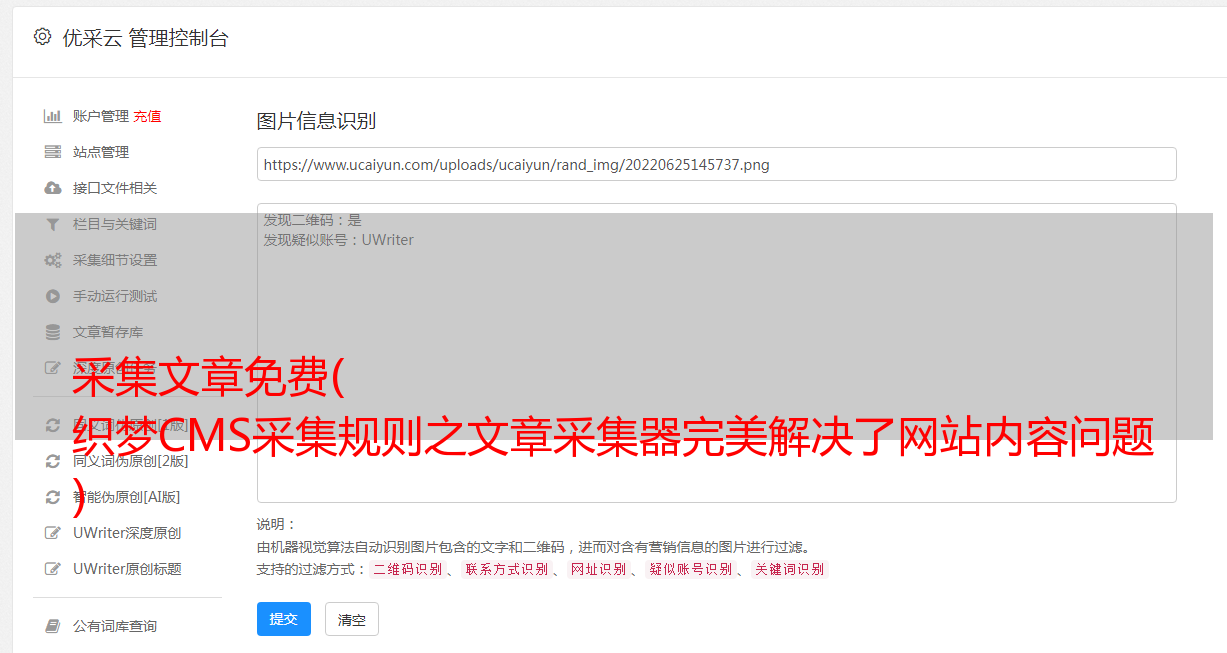
Task: Click the 栏目与关键词 filter icon
Action: click(53, 224)
